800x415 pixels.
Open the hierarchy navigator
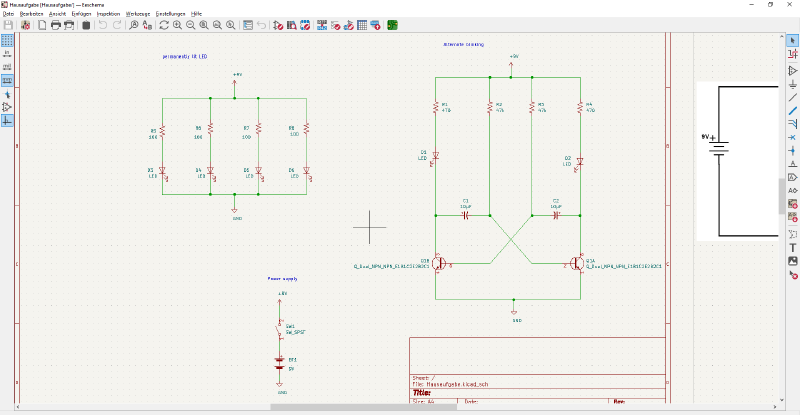tap(248, 25)
